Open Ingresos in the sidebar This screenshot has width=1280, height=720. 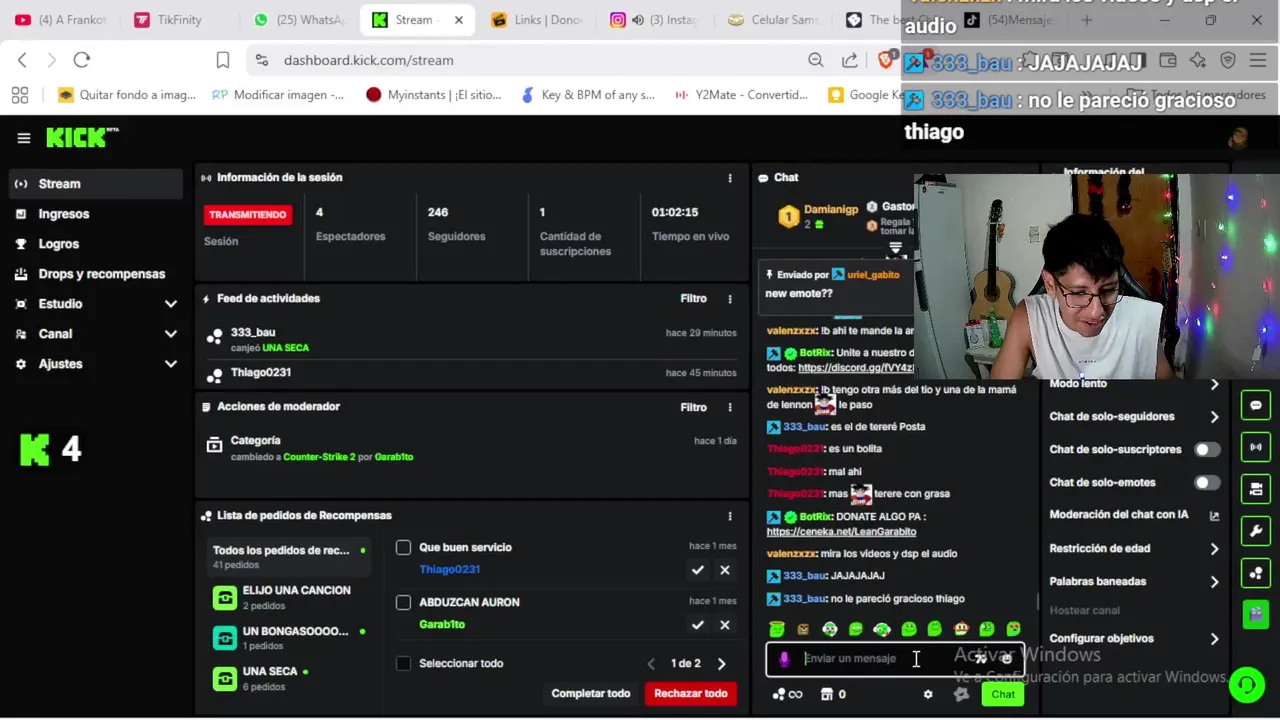pos(96,214)
